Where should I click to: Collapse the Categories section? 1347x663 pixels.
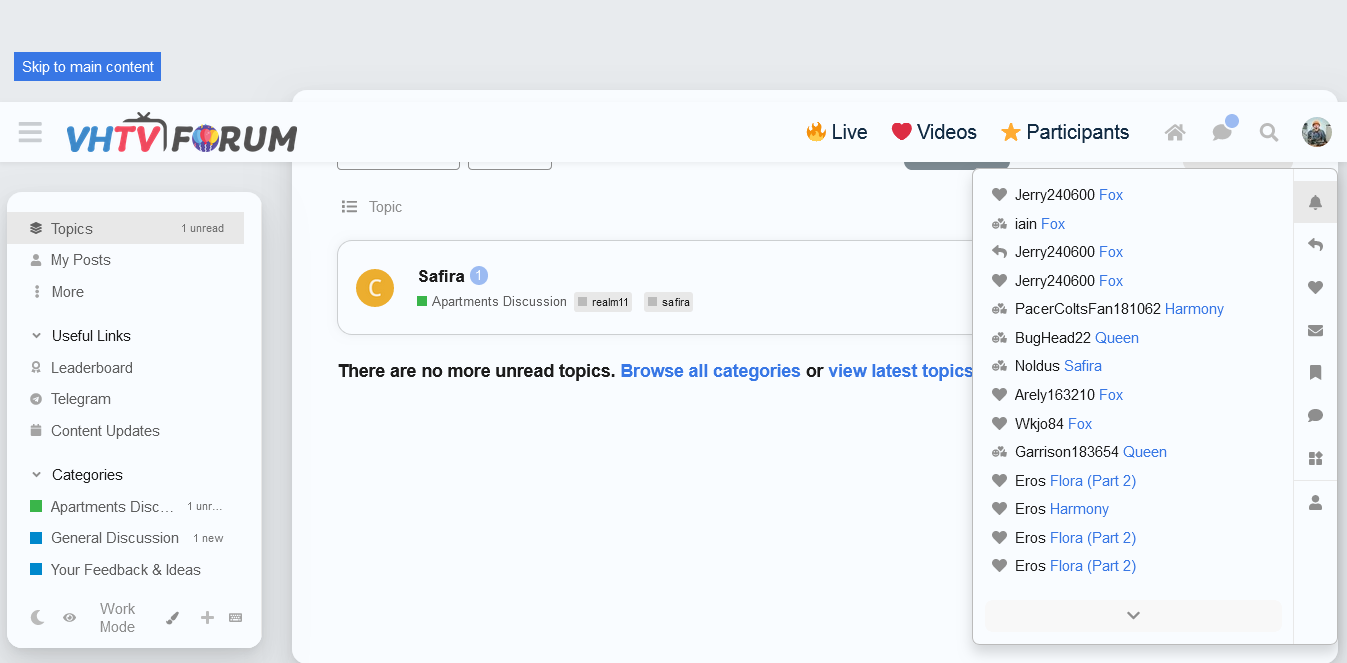point(36,475)
